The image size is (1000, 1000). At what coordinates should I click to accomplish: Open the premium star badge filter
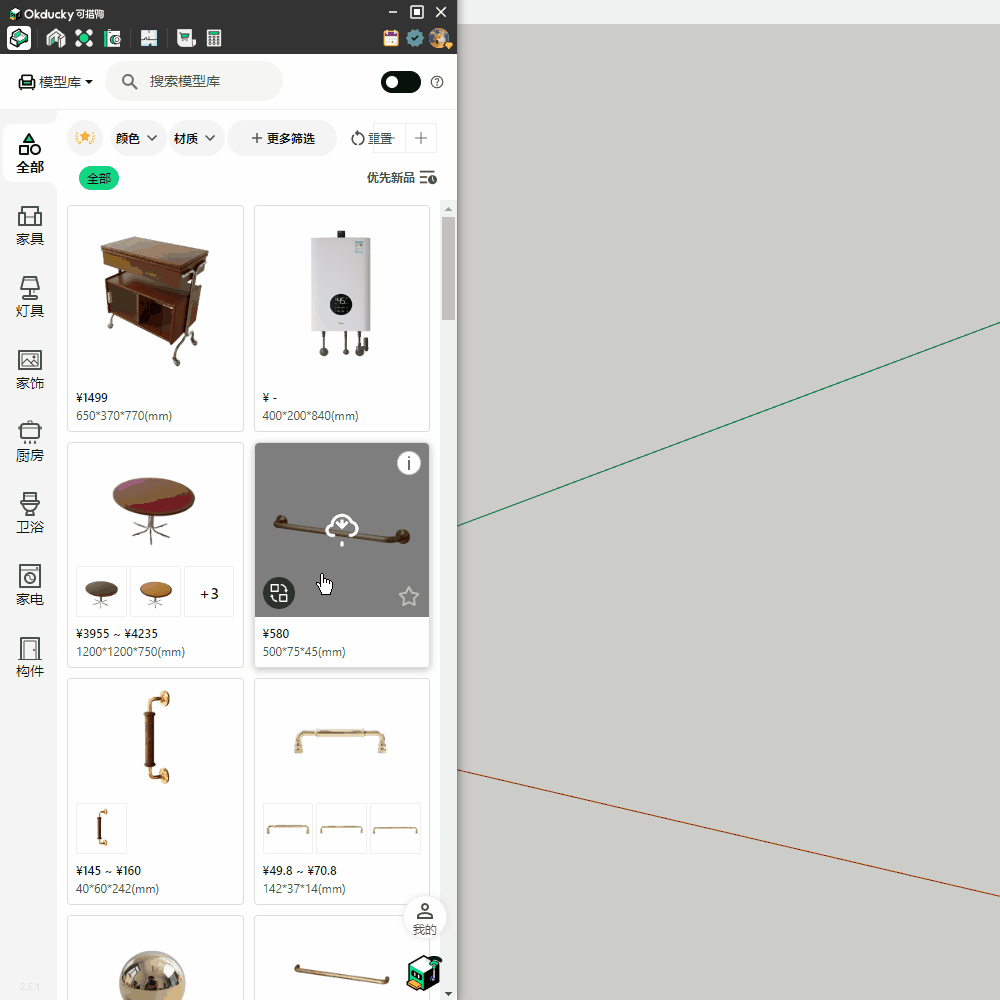85,138
